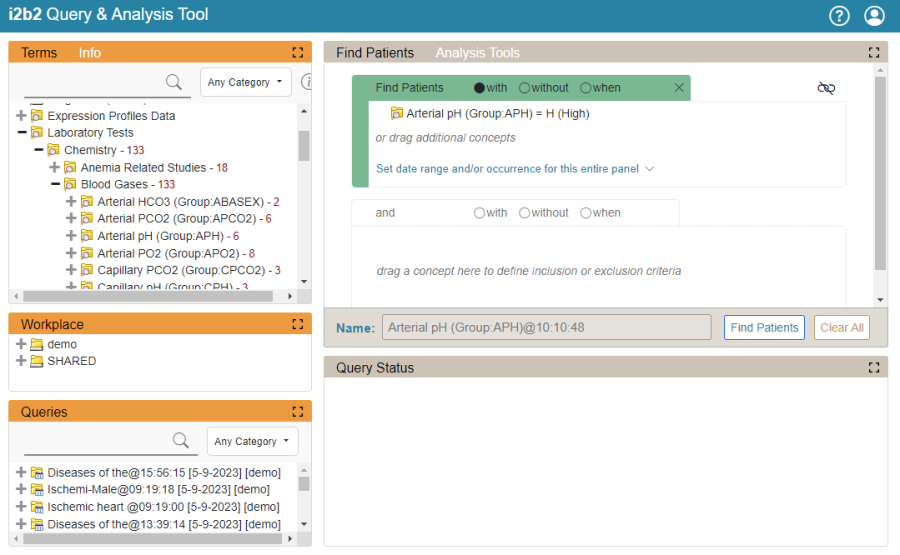Select 'without' radio in first query panel

pos(525,88)
